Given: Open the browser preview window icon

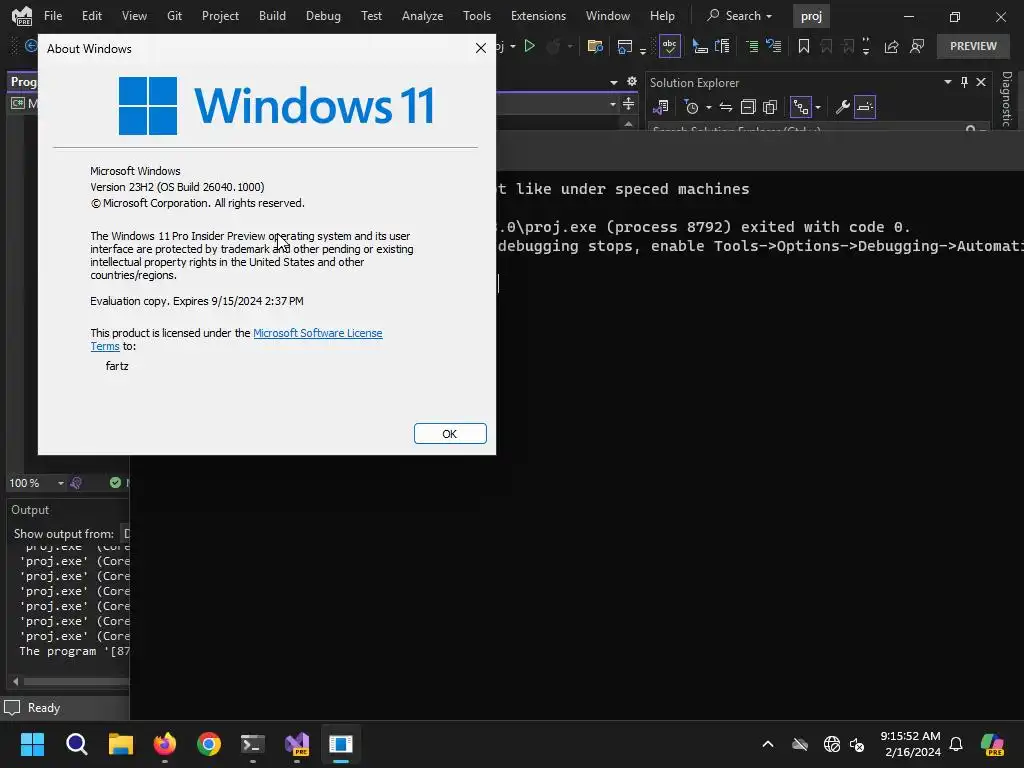Looking at the screenshot, I should pyautogui.click(x=624, y=46).
